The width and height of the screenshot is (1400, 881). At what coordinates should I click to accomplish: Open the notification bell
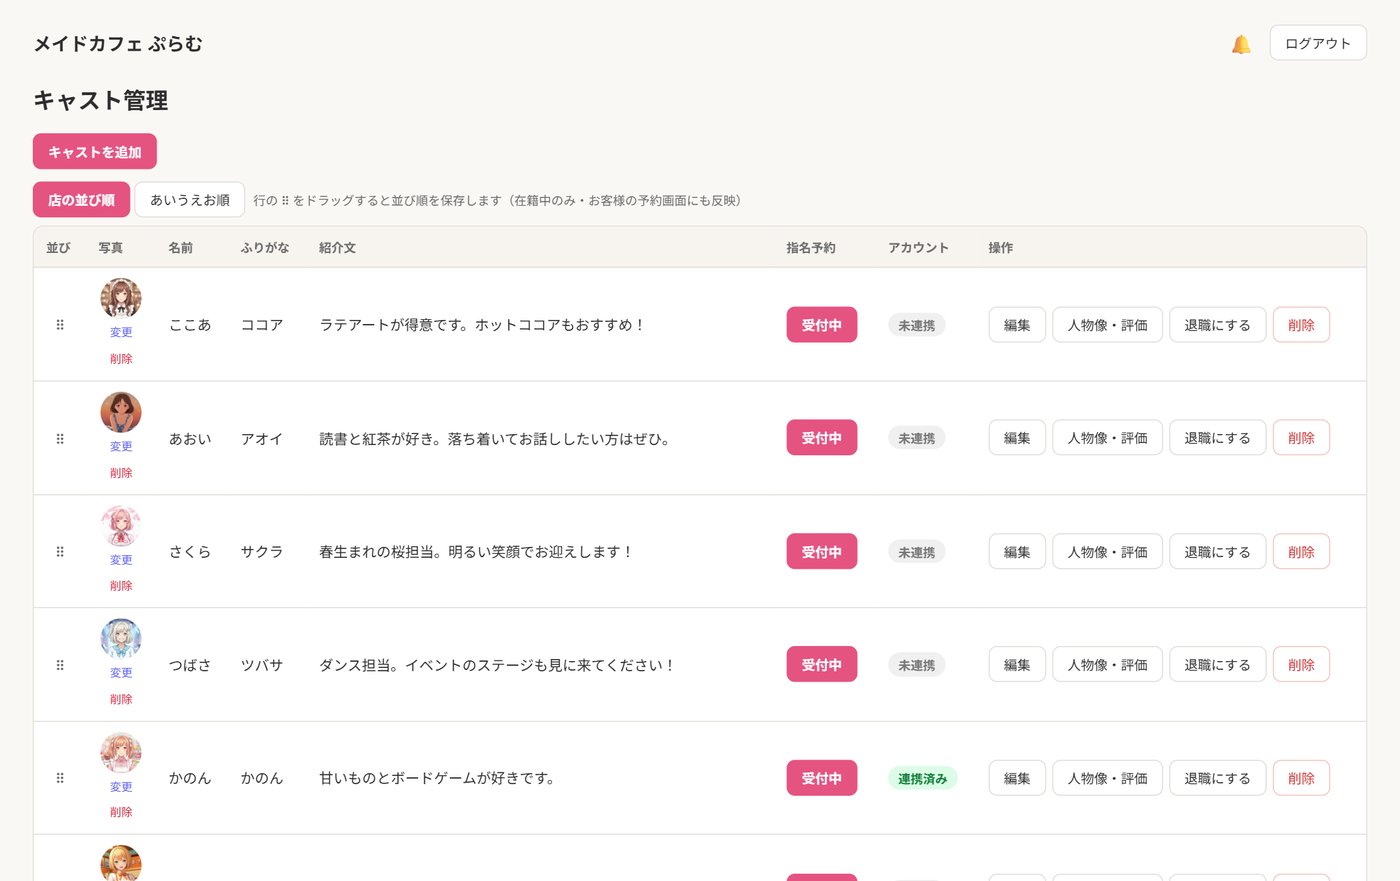click(1241, 44)
